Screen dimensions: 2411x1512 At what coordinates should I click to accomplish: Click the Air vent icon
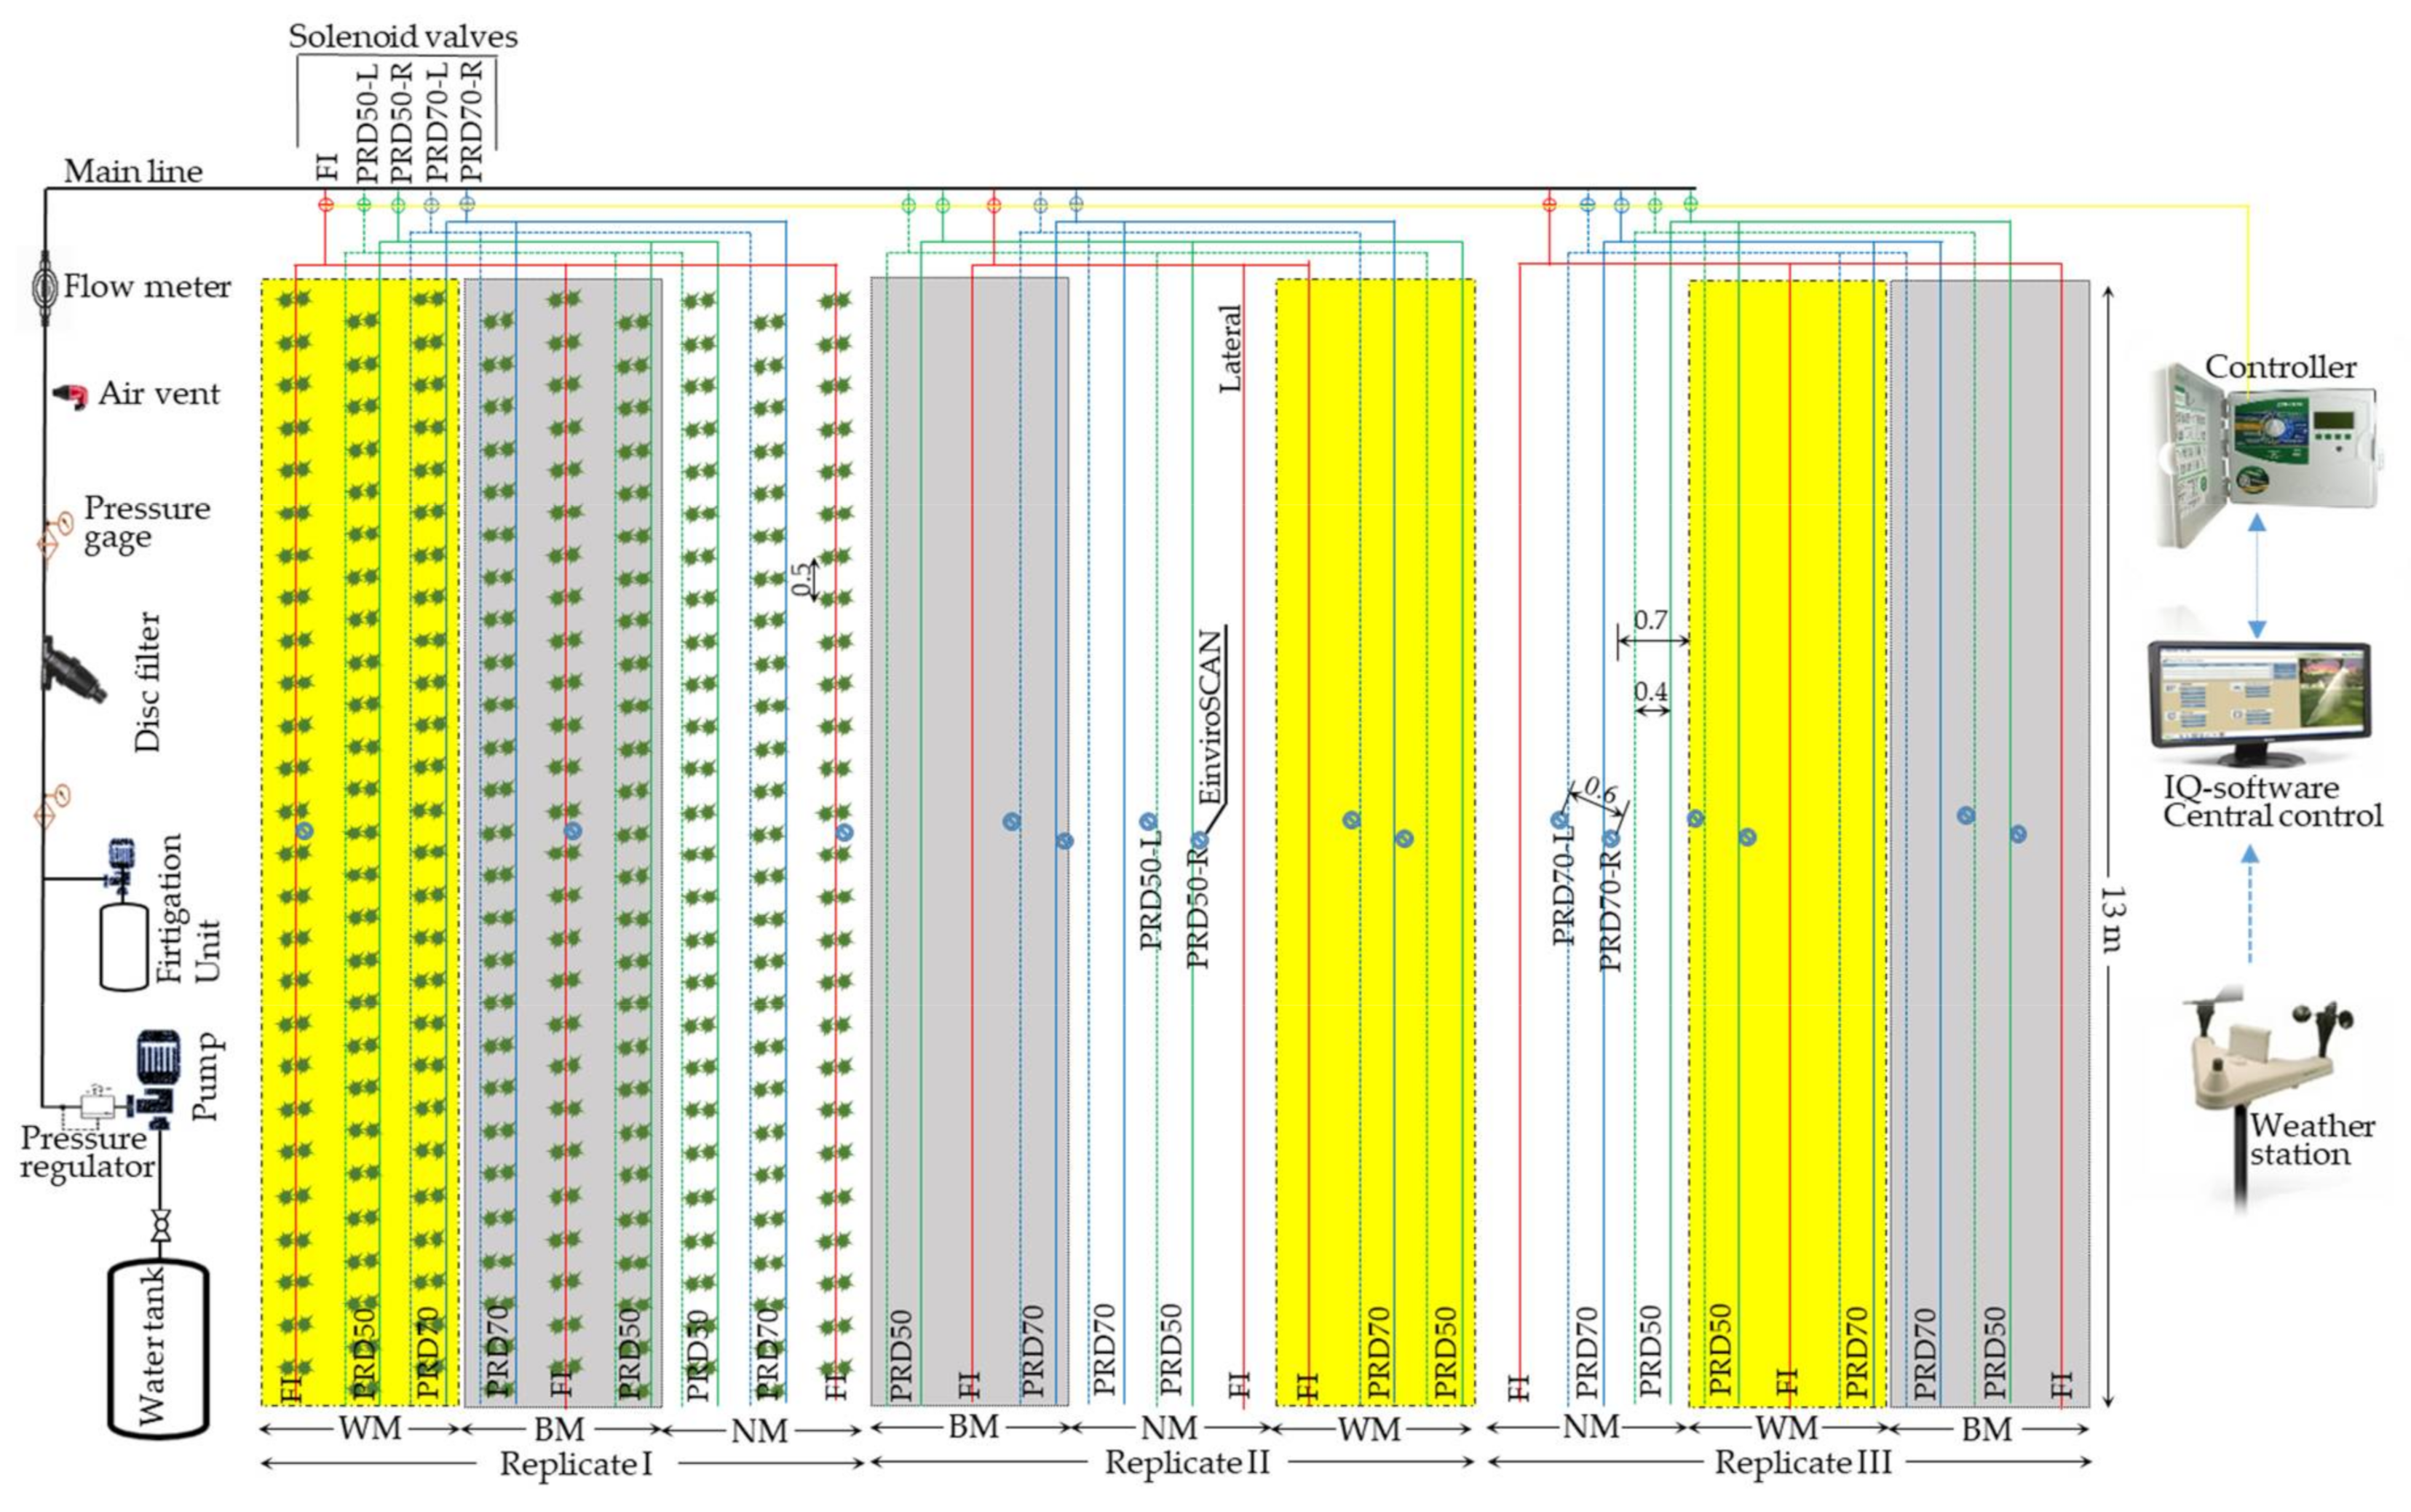click(70, 396)
